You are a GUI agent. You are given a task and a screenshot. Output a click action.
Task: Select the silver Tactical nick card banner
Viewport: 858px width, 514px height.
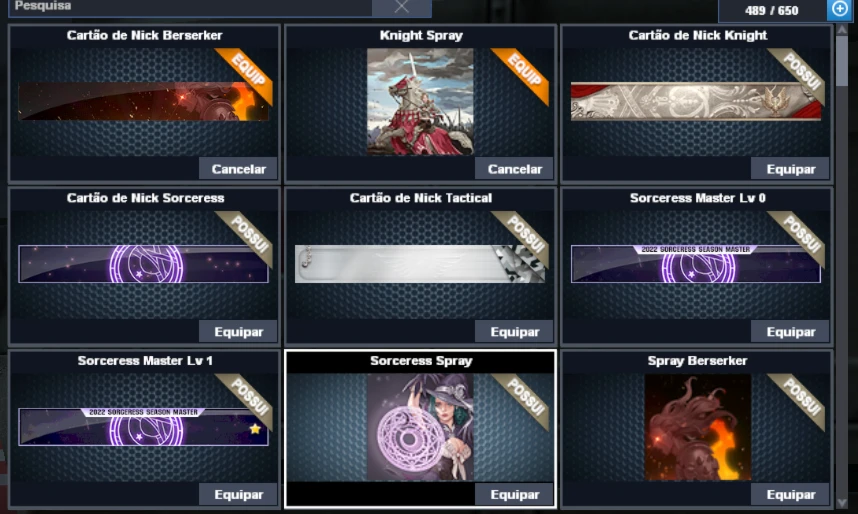[420, 264]
